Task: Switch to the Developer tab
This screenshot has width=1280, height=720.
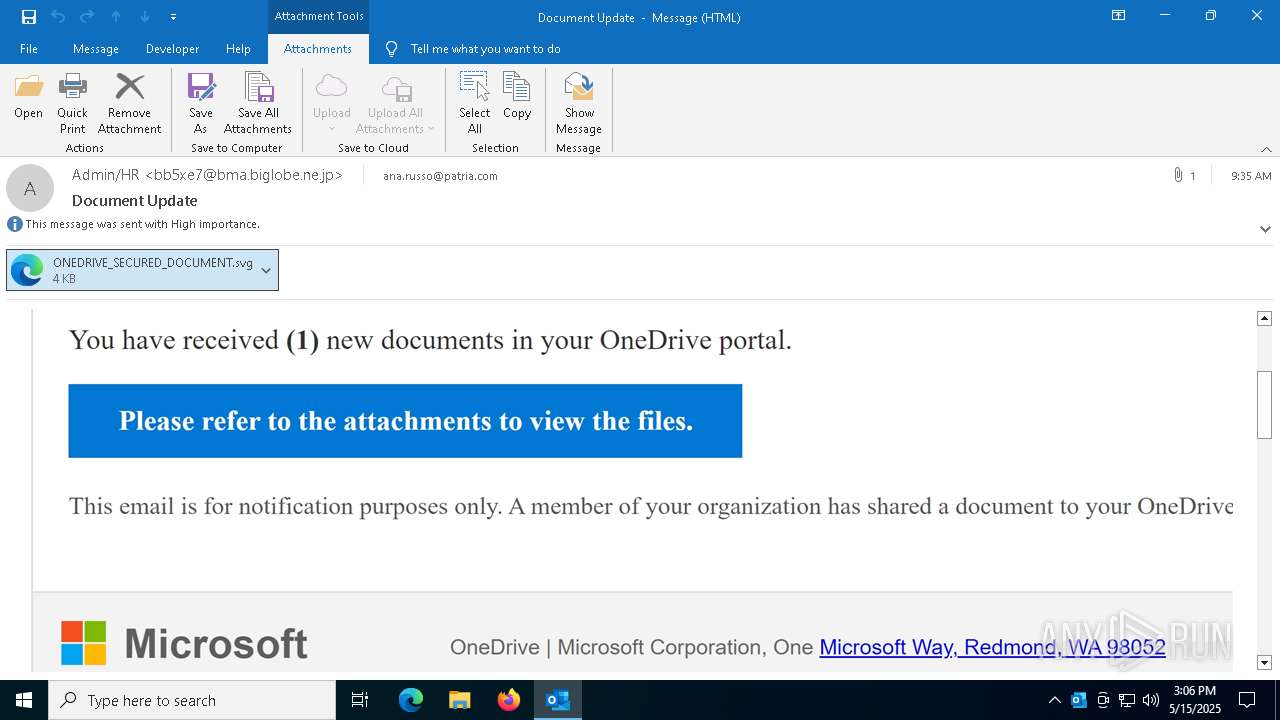Action: coord(172,48)
